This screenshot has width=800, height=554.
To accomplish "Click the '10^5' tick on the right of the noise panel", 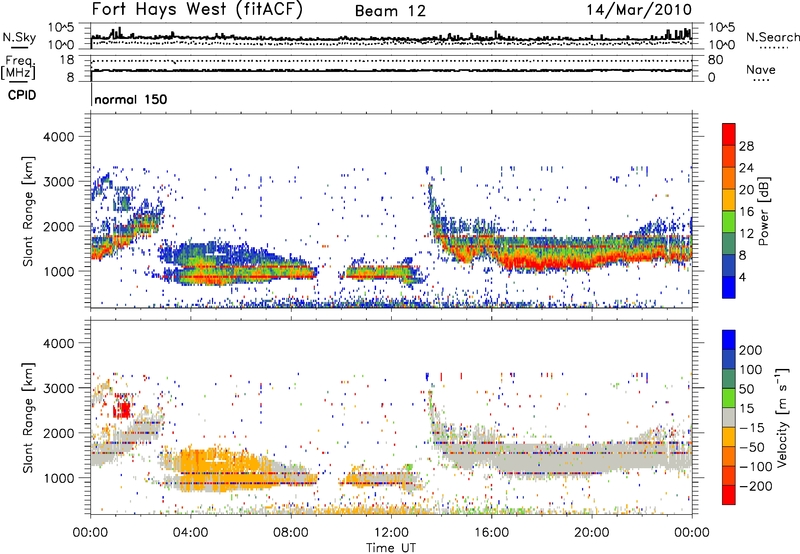I will (722, 28).
